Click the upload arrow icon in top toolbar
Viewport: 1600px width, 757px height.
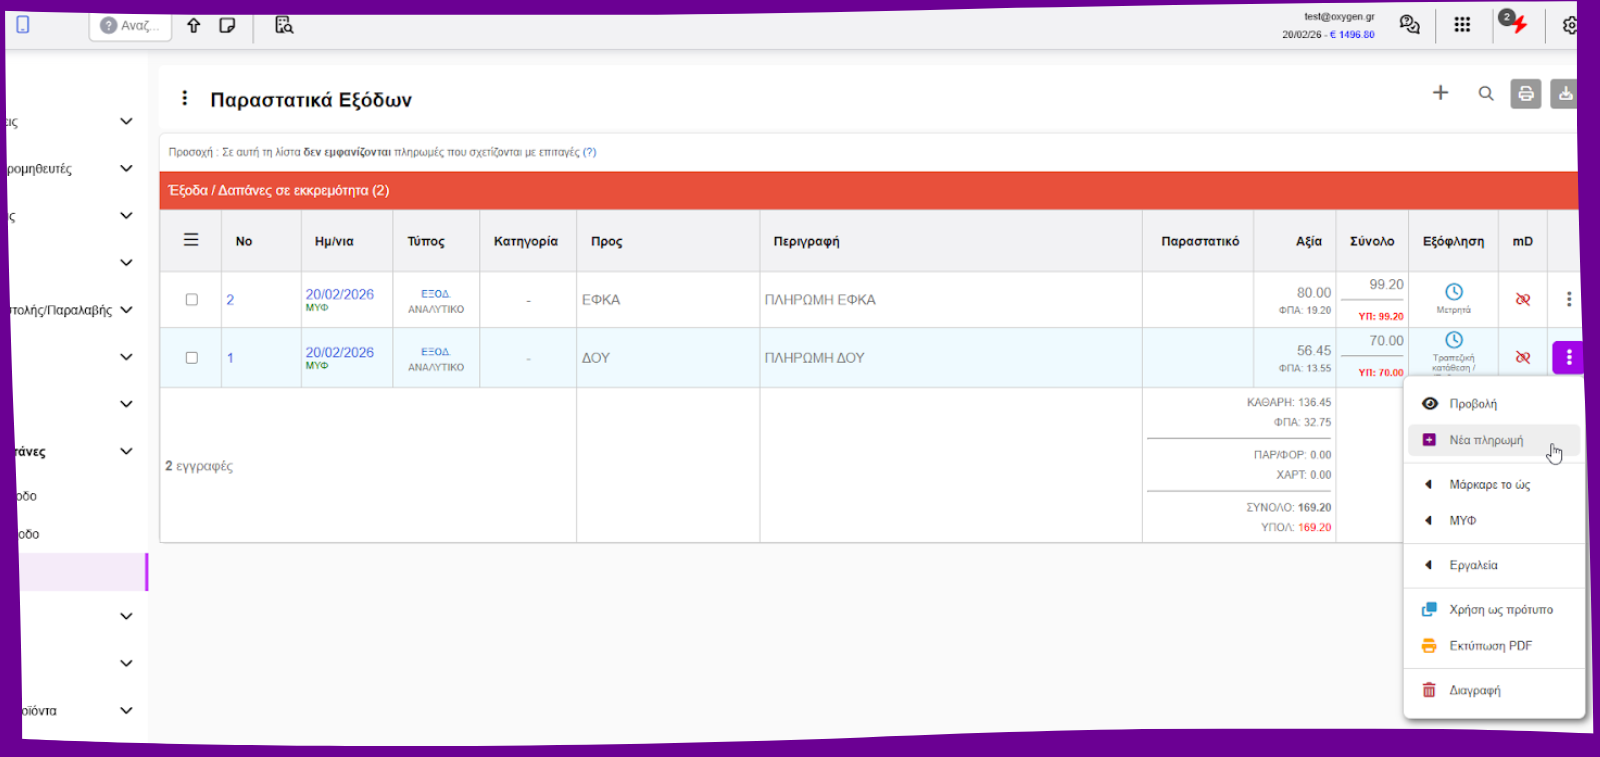point(194,25)
